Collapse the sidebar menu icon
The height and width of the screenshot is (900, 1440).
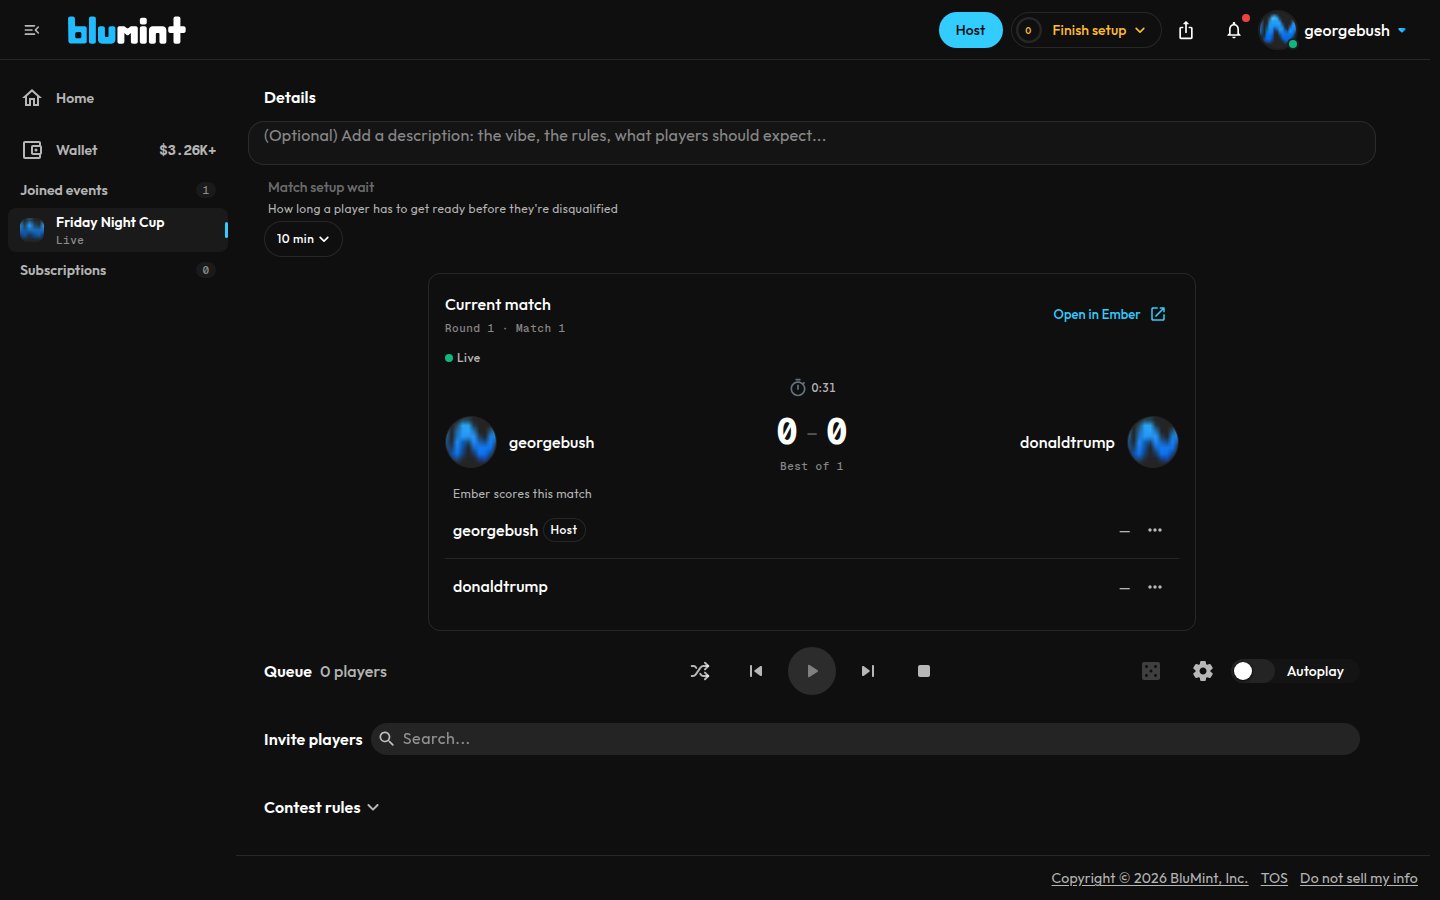pos(32,30)
